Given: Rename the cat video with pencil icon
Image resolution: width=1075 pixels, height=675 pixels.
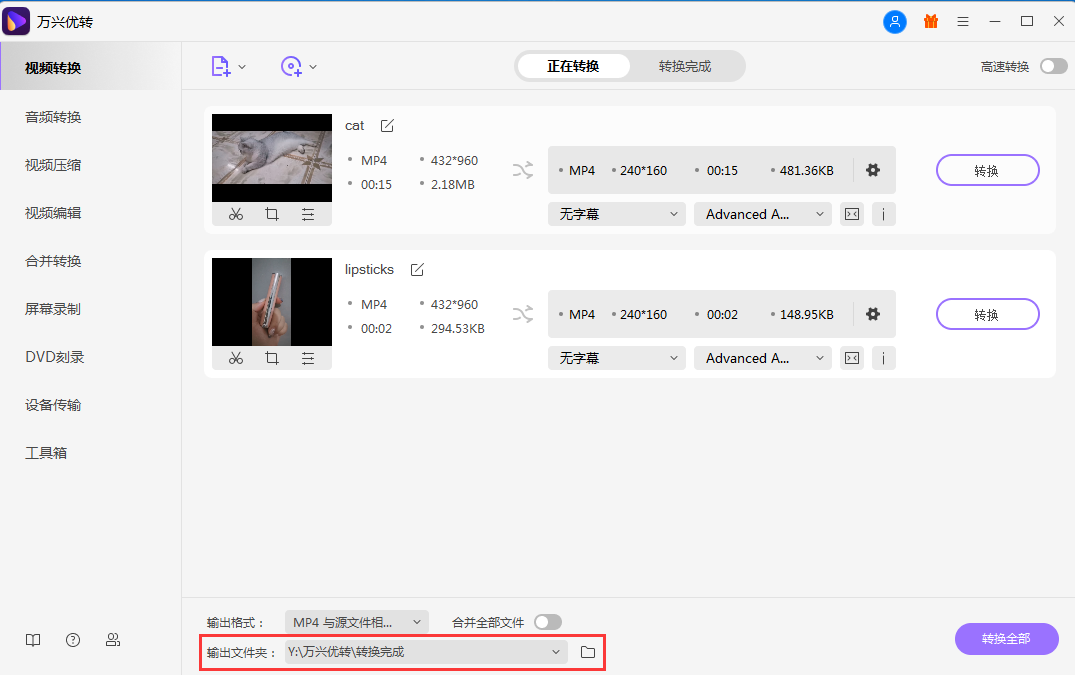Looking at the screenshot, I should pos(386,125).
